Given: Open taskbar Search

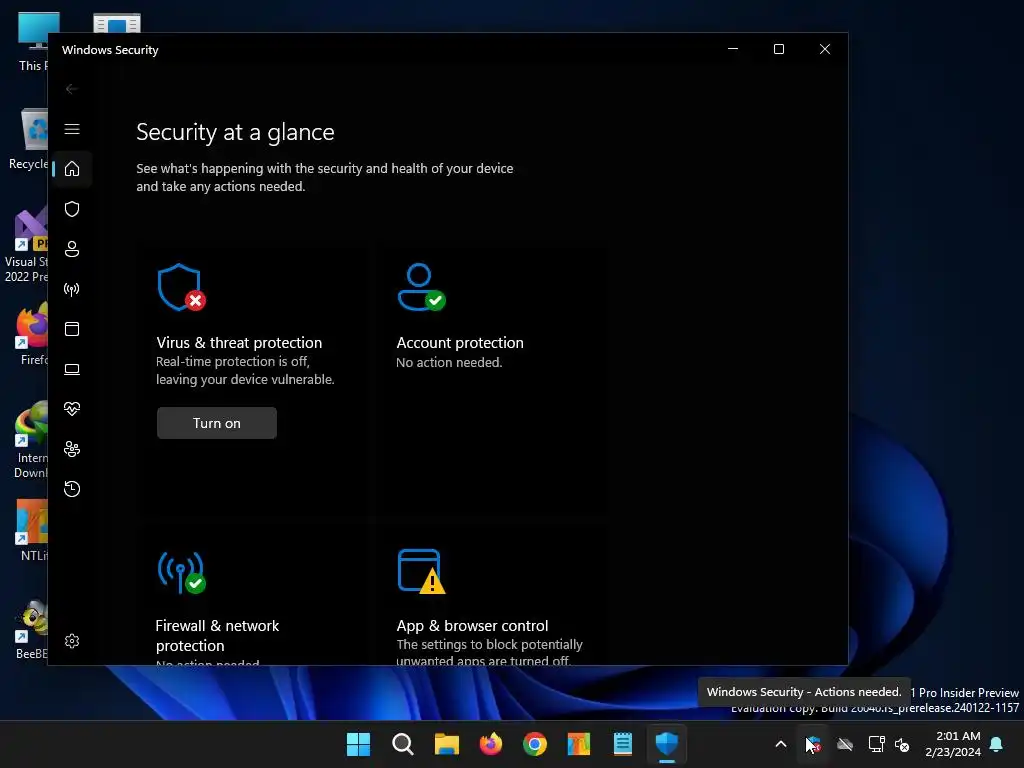Looking at the screenshot, I should (x=402, y=744).
